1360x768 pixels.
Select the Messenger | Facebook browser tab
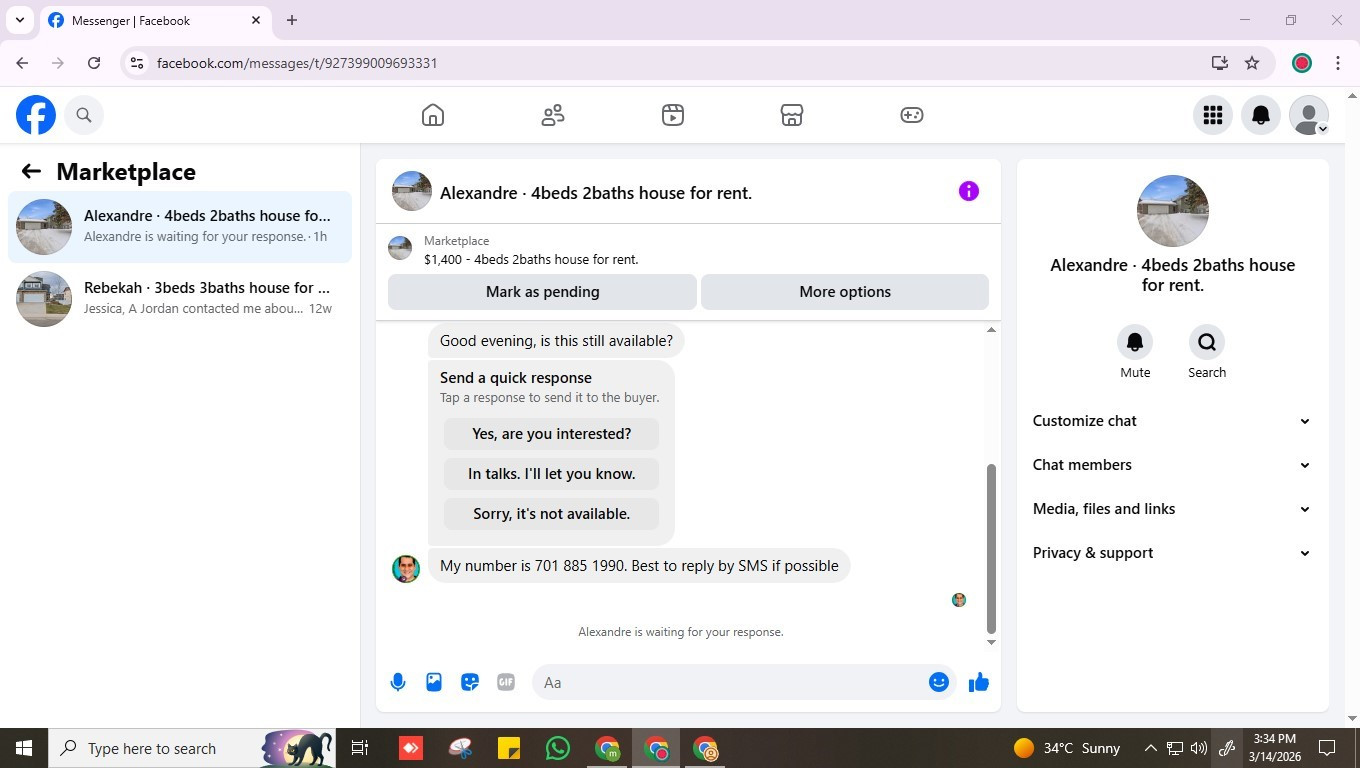click(x=155, y=20)
